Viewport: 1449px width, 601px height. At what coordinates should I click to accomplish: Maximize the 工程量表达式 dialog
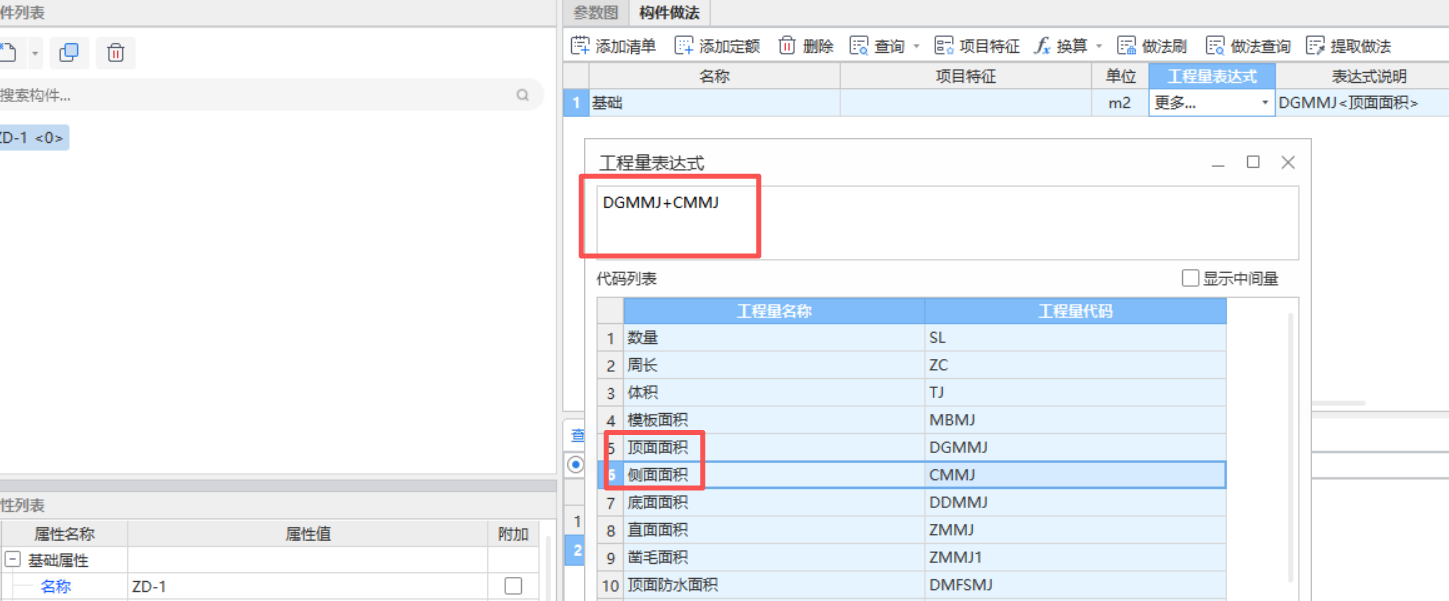coord(1253,162)
